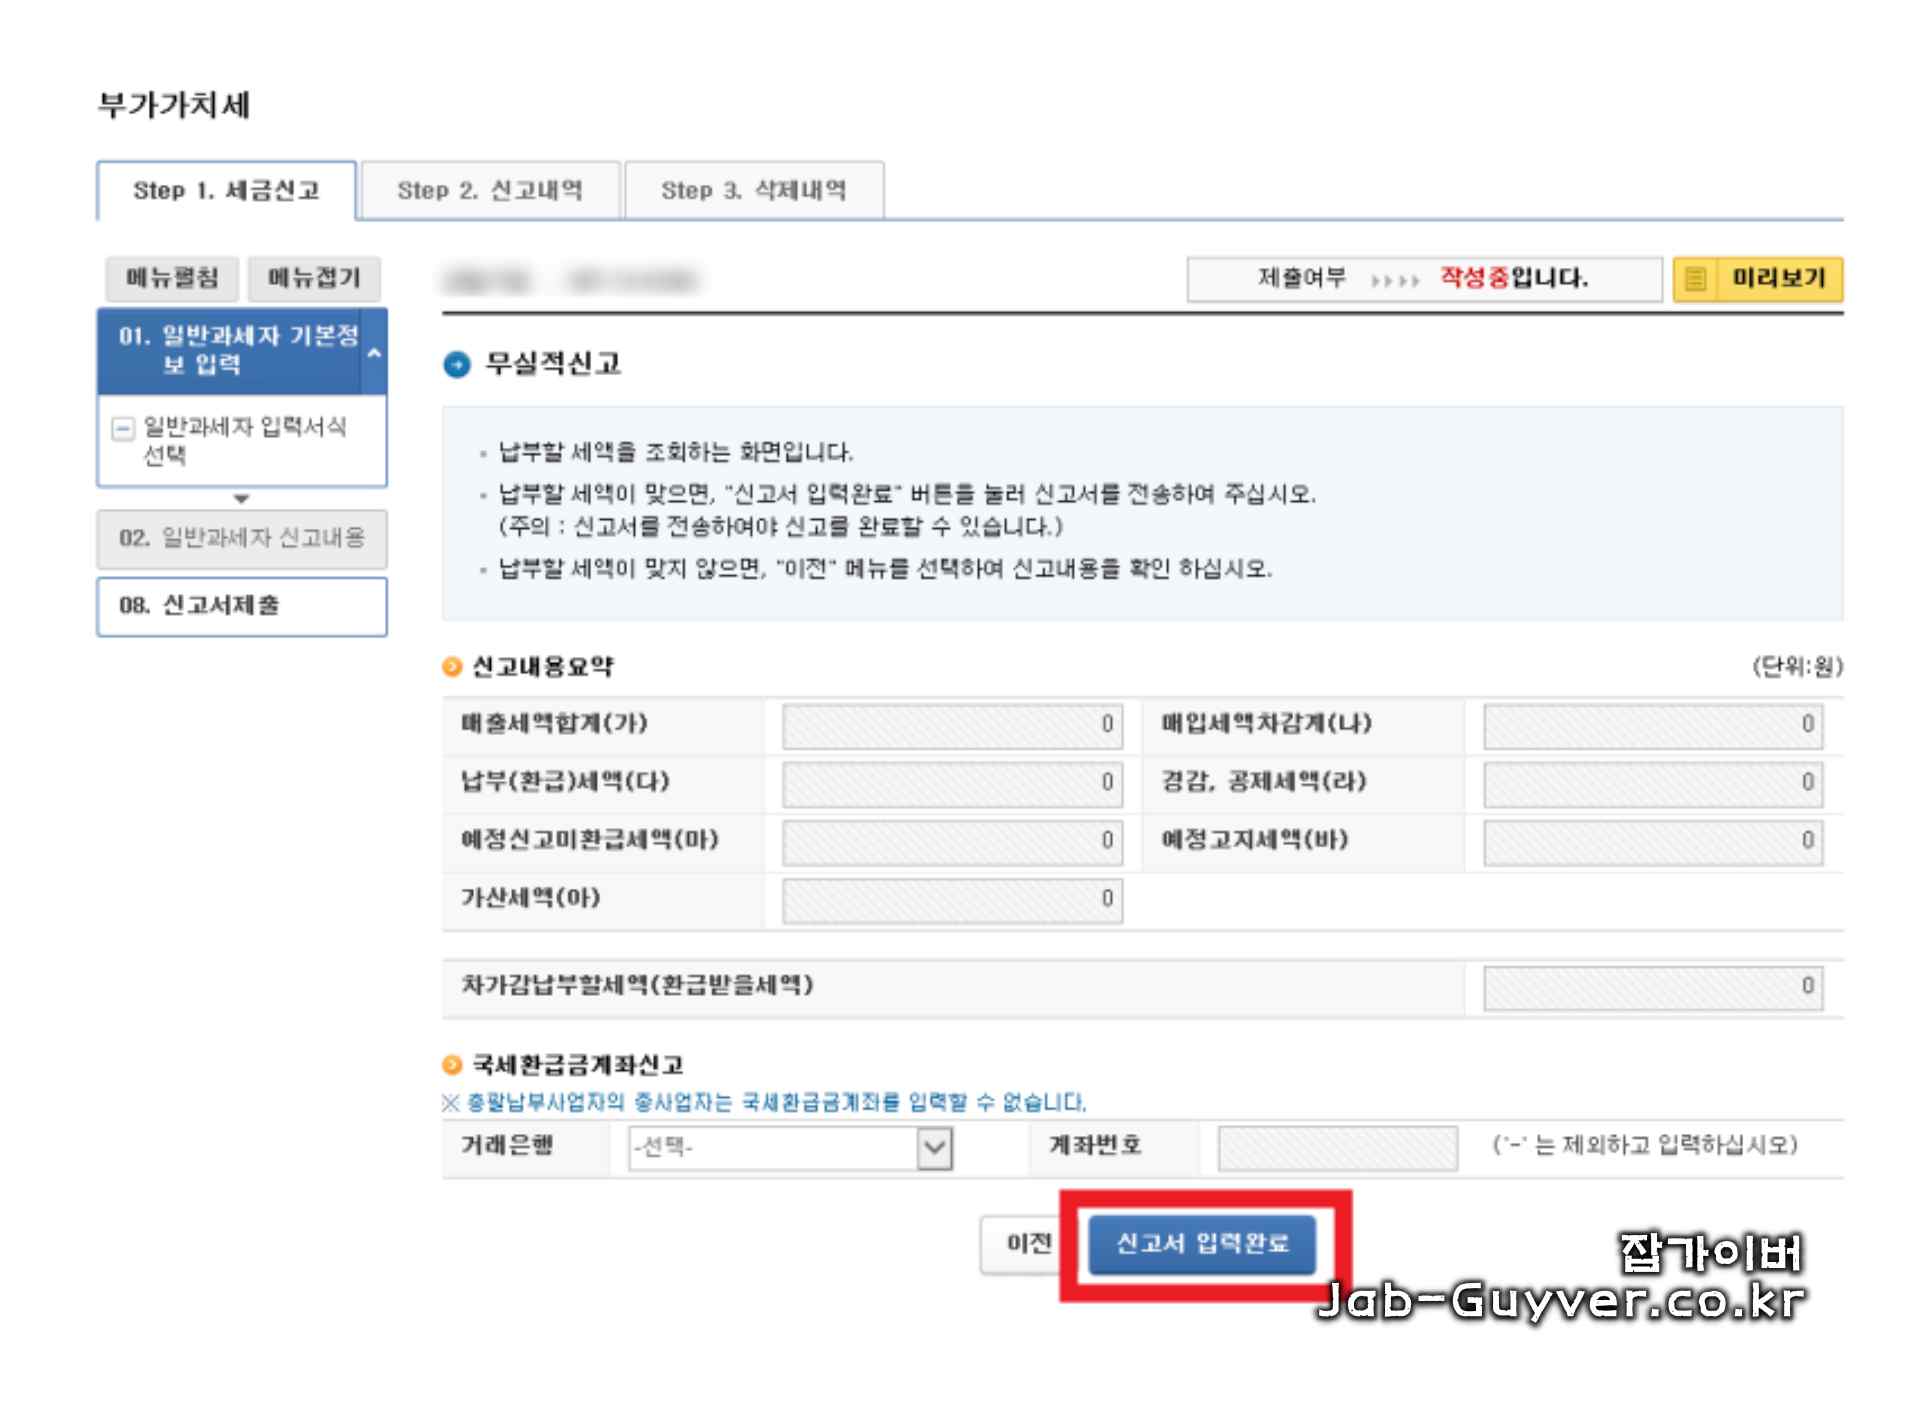Toggle the minus box beside 일반과세자 입력서식 선택
The image size is (1928, 1410).
[x=123, y=429]
